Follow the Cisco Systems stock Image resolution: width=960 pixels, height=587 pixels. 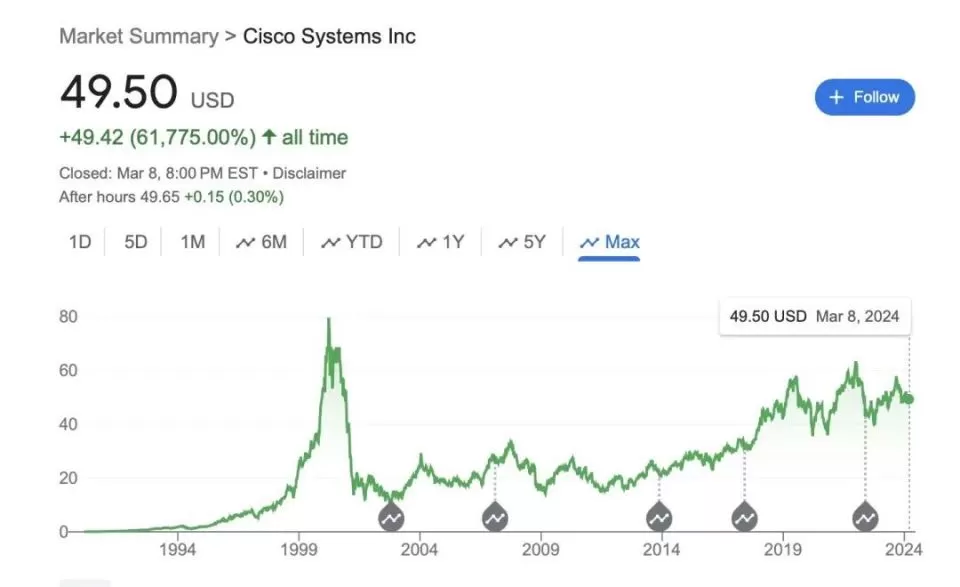(864, 97)
